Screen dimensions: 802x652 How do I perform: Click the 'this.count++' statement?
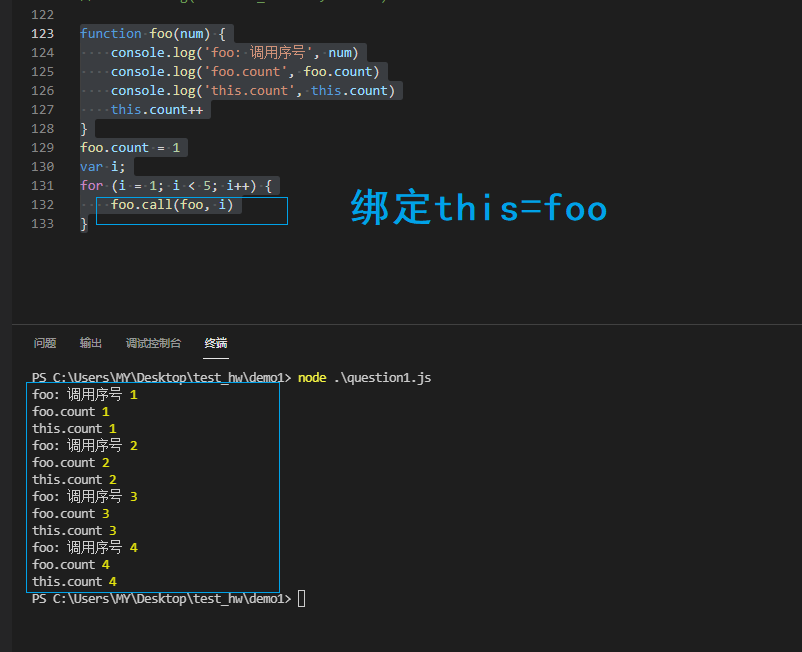[157, 109]
